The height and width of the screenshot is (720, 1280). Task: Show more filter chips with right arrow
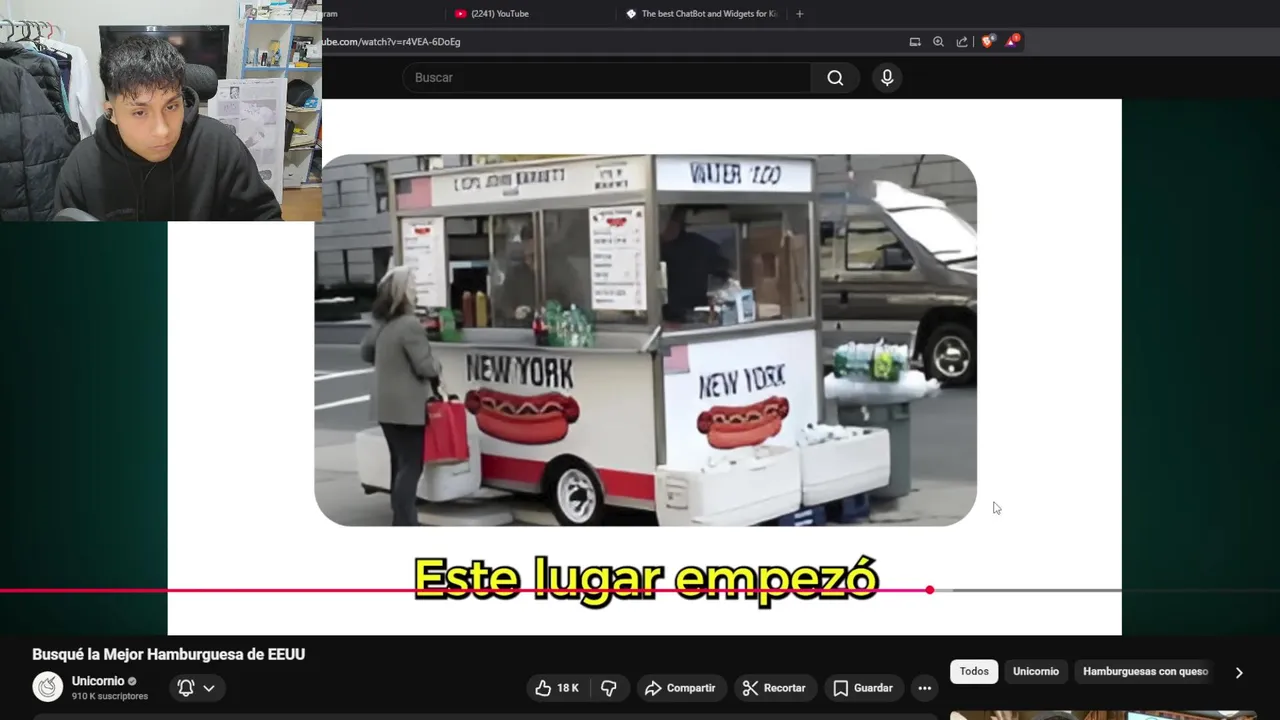click(1239, 672)
